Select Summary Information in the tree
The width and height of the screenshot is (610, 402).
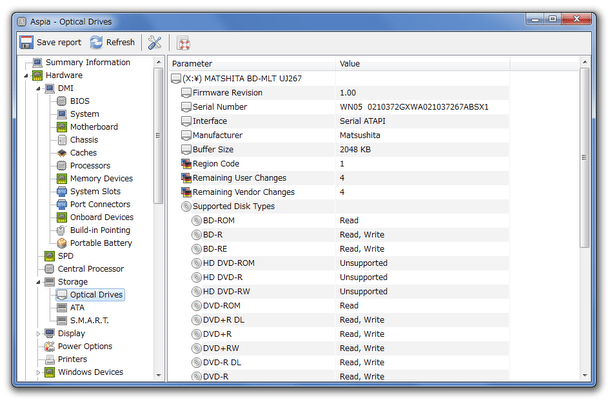[88, 62]
